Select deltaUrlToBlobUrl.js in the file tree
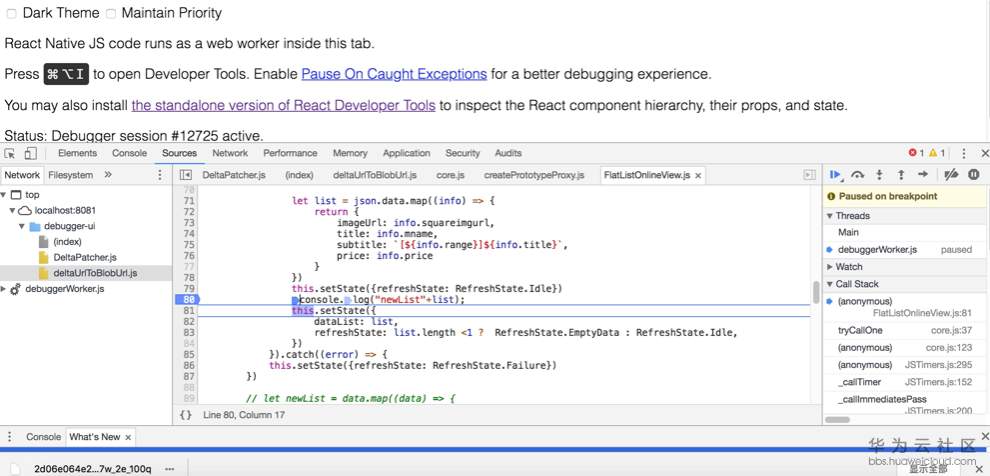 tap(95, 273)
